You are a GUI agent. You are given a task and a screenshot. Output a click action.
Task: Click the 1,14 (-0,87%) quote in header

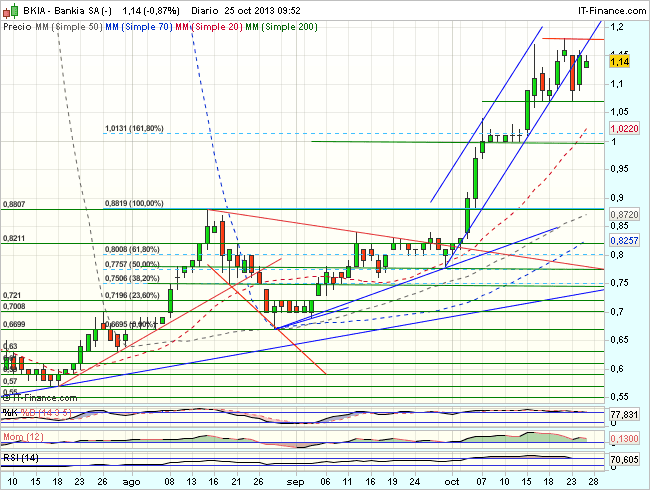(x=151, y=11)
